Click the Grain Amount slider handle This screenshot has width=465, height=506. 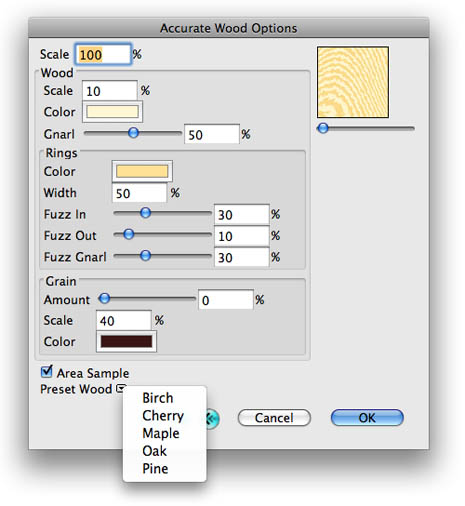pos(105,298)
